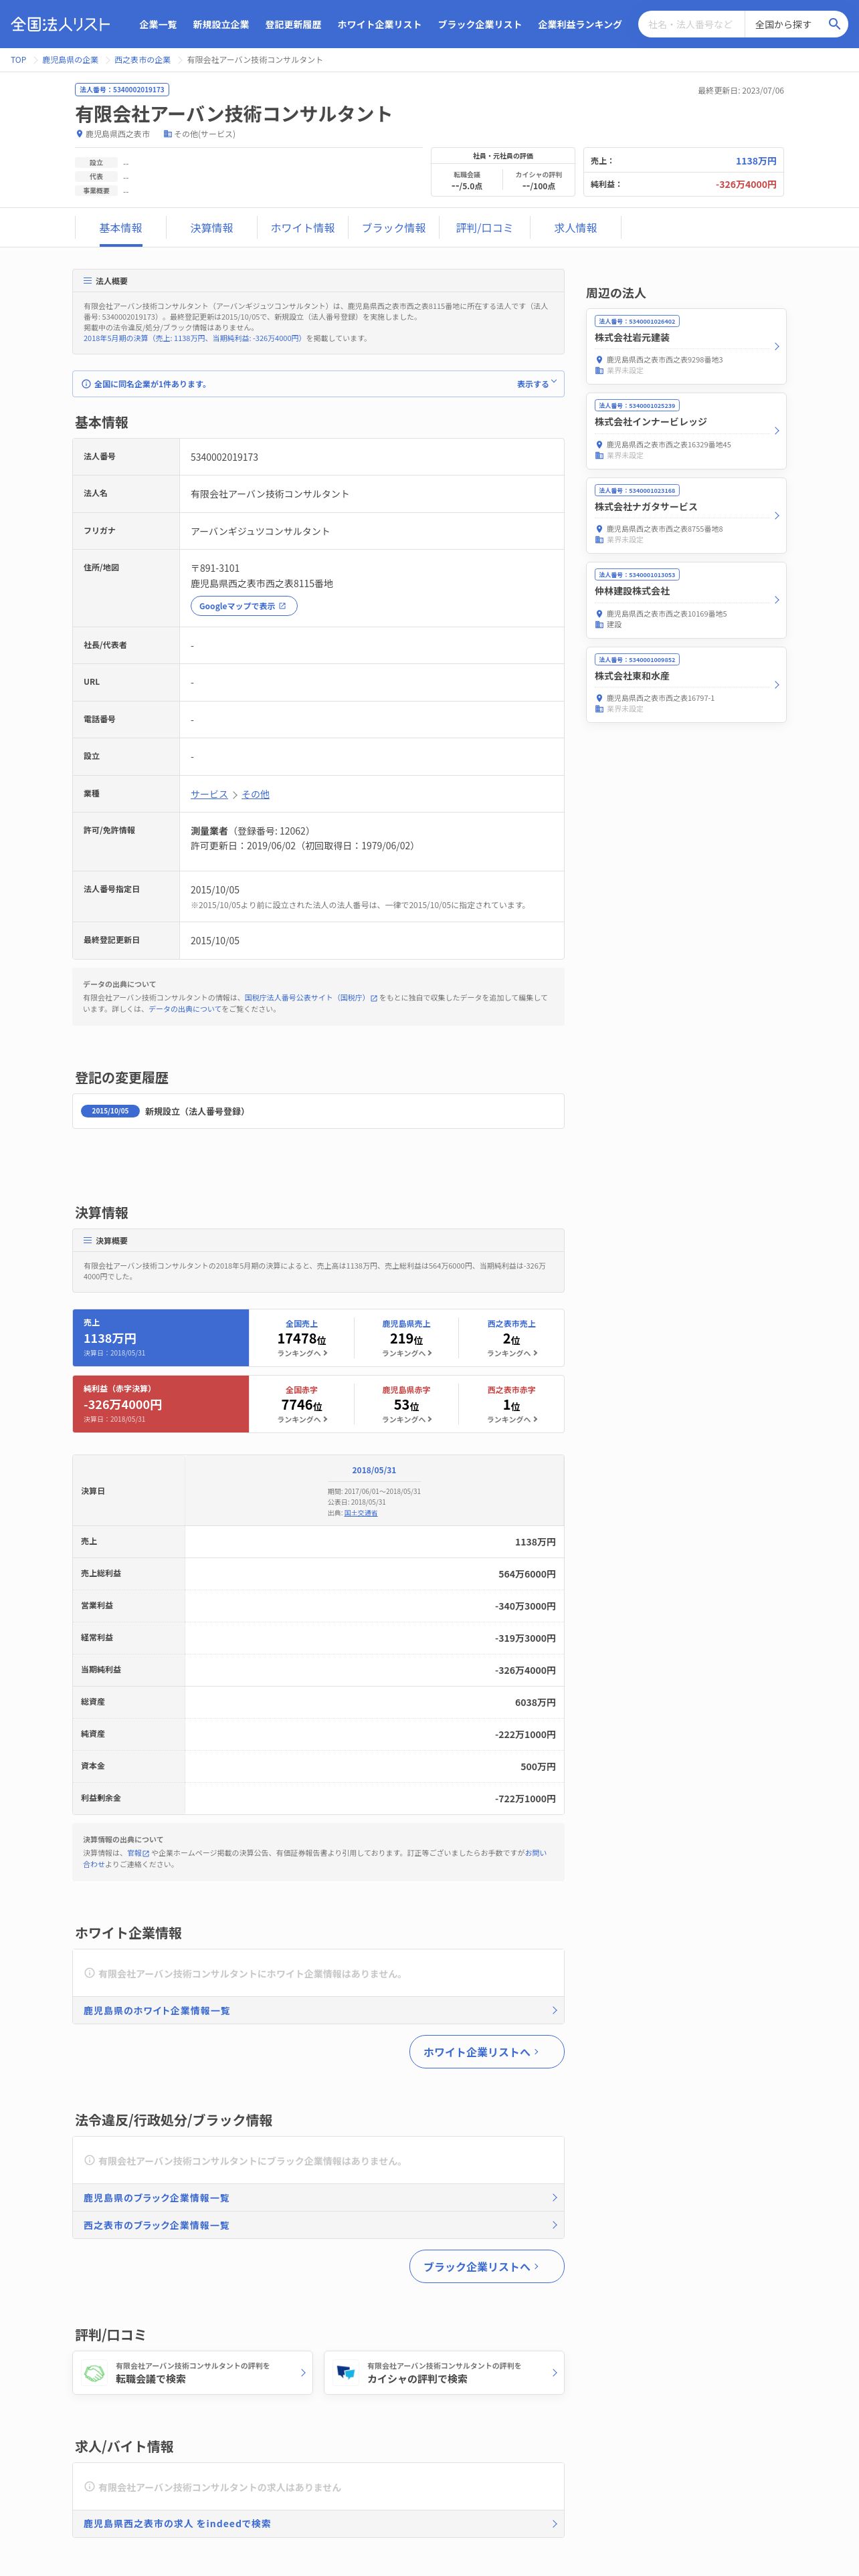Click 鹿児島県の企業 breadcrumb link

point(70,60)
